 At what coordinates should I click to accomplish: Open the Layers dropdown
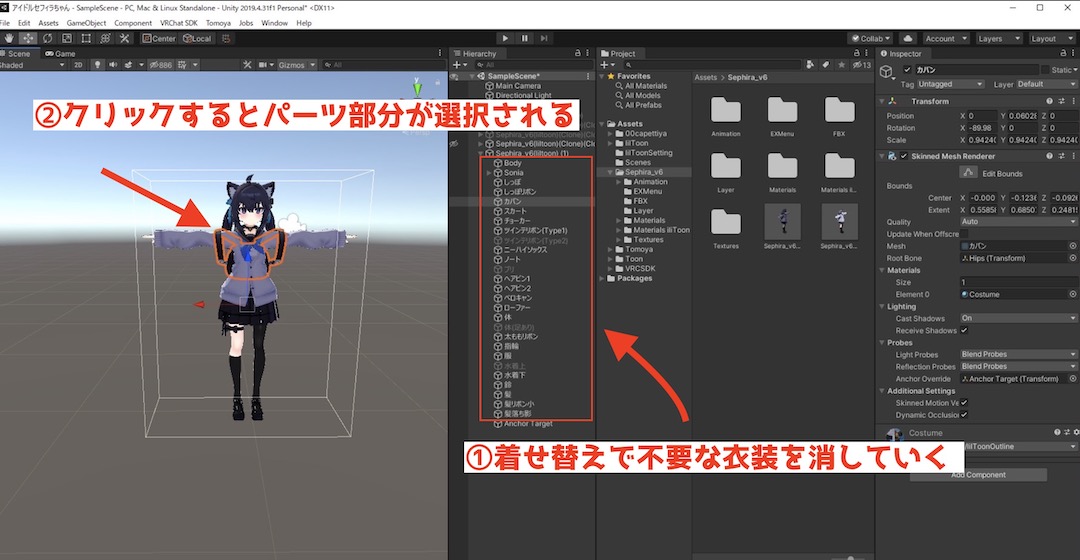[999, 39]
